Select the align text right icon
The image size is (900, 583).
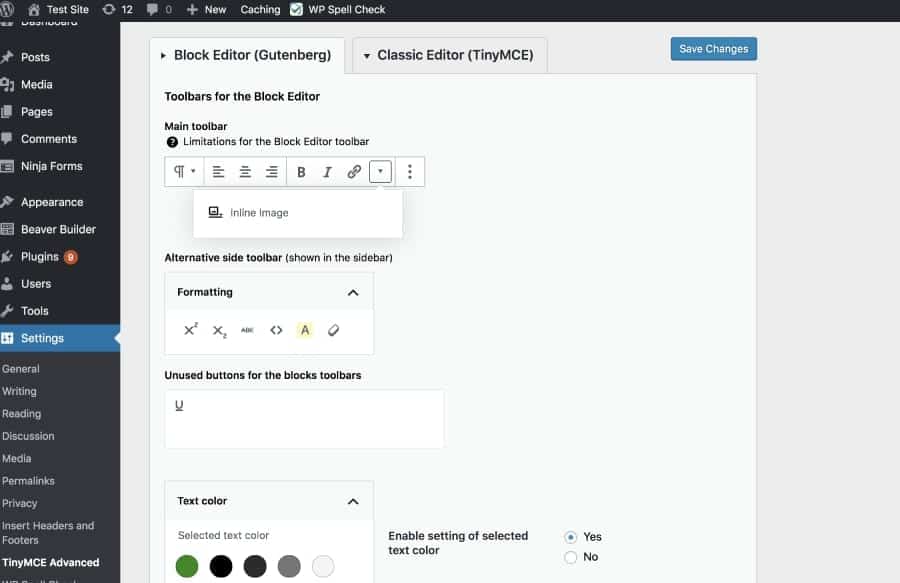point(271,172)
